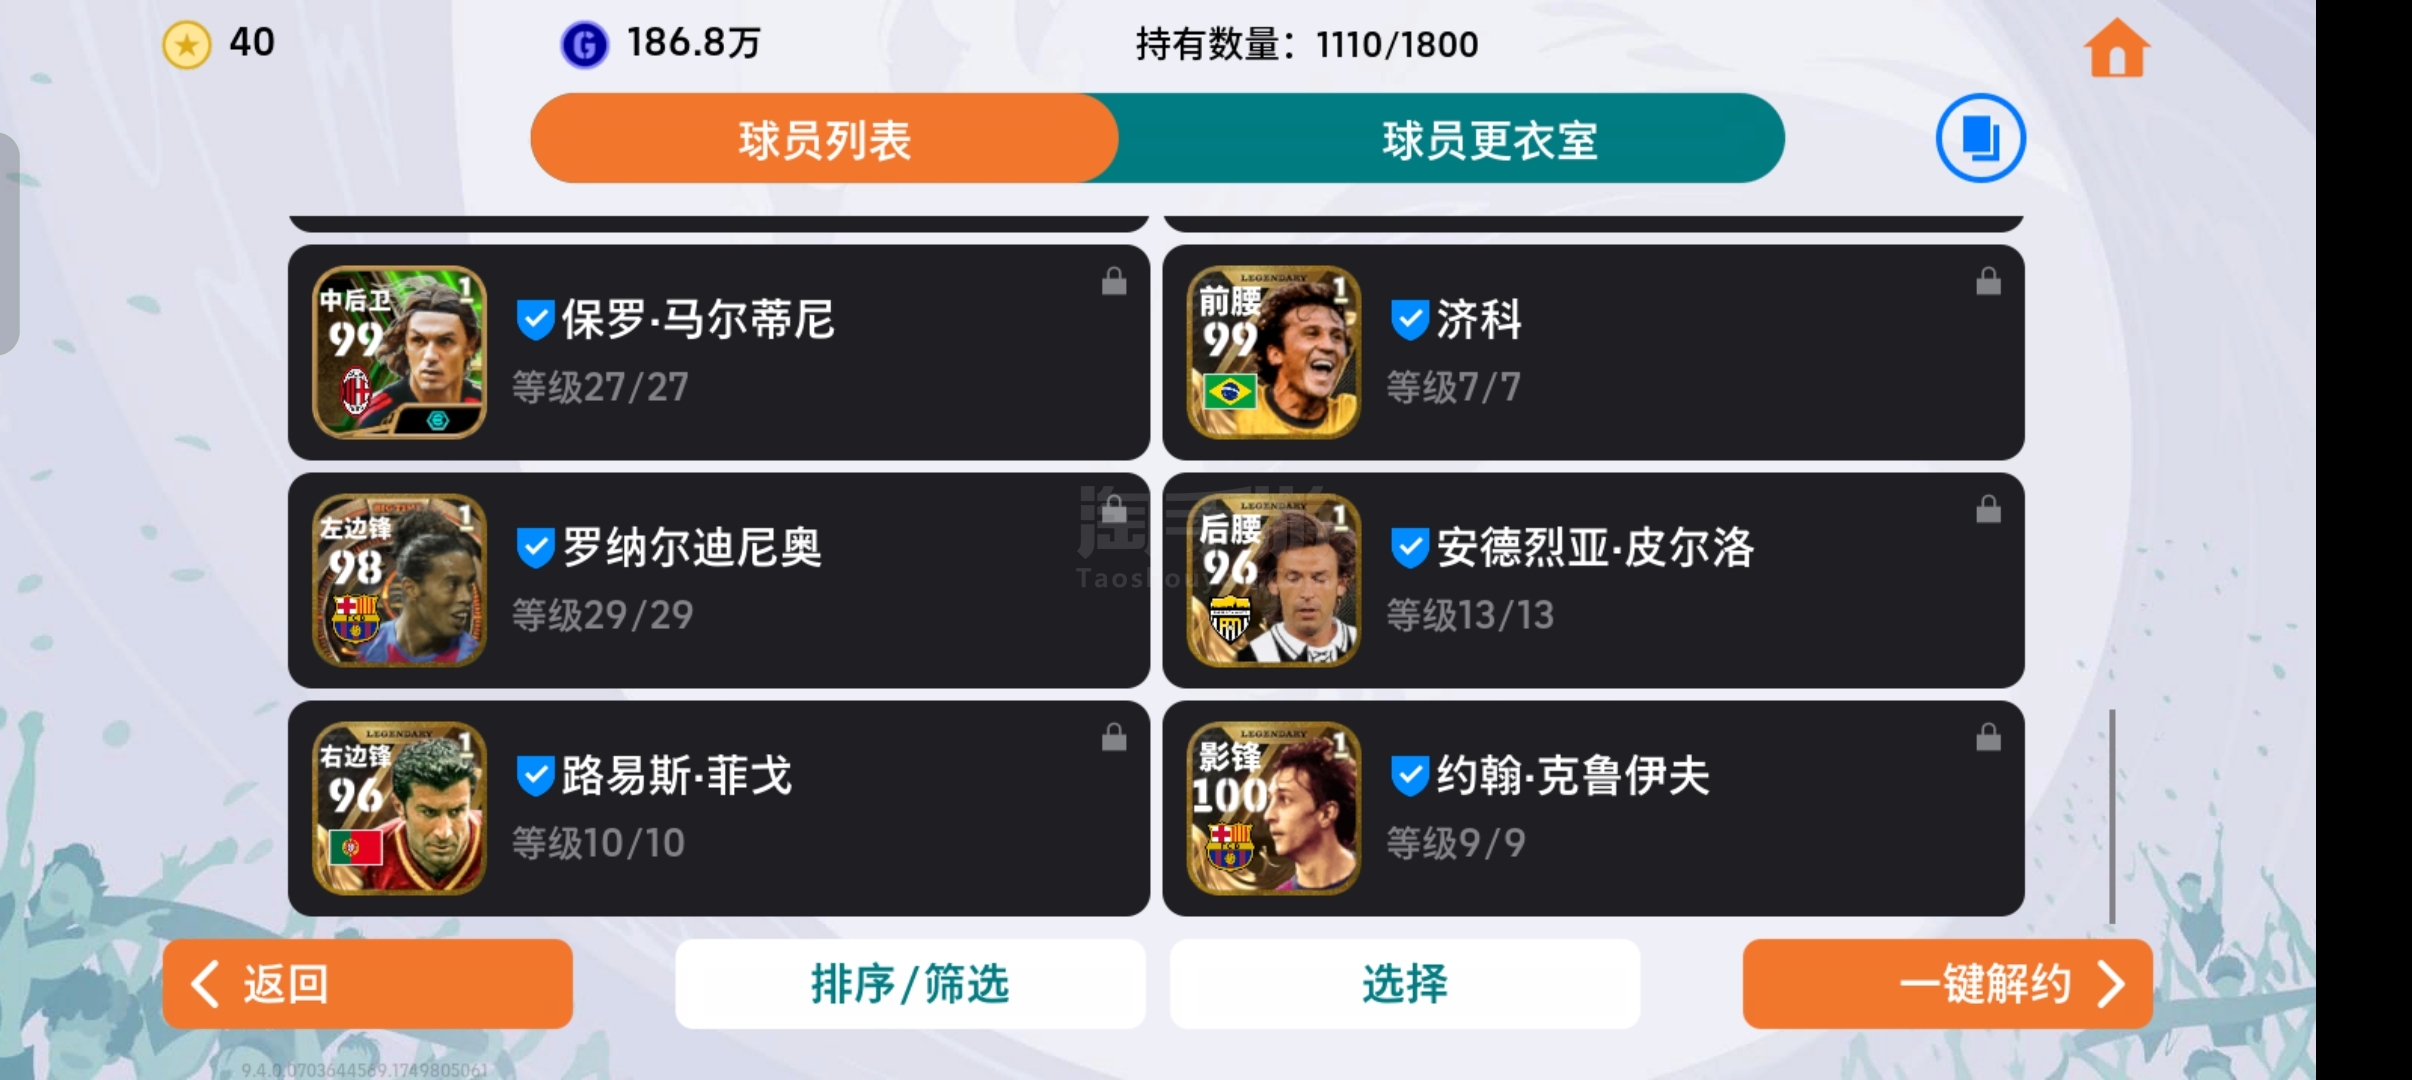The image size is (2412, 1080).
Task: Toggle the blue checkmark beside 济科
Action: coord(1409,320)
